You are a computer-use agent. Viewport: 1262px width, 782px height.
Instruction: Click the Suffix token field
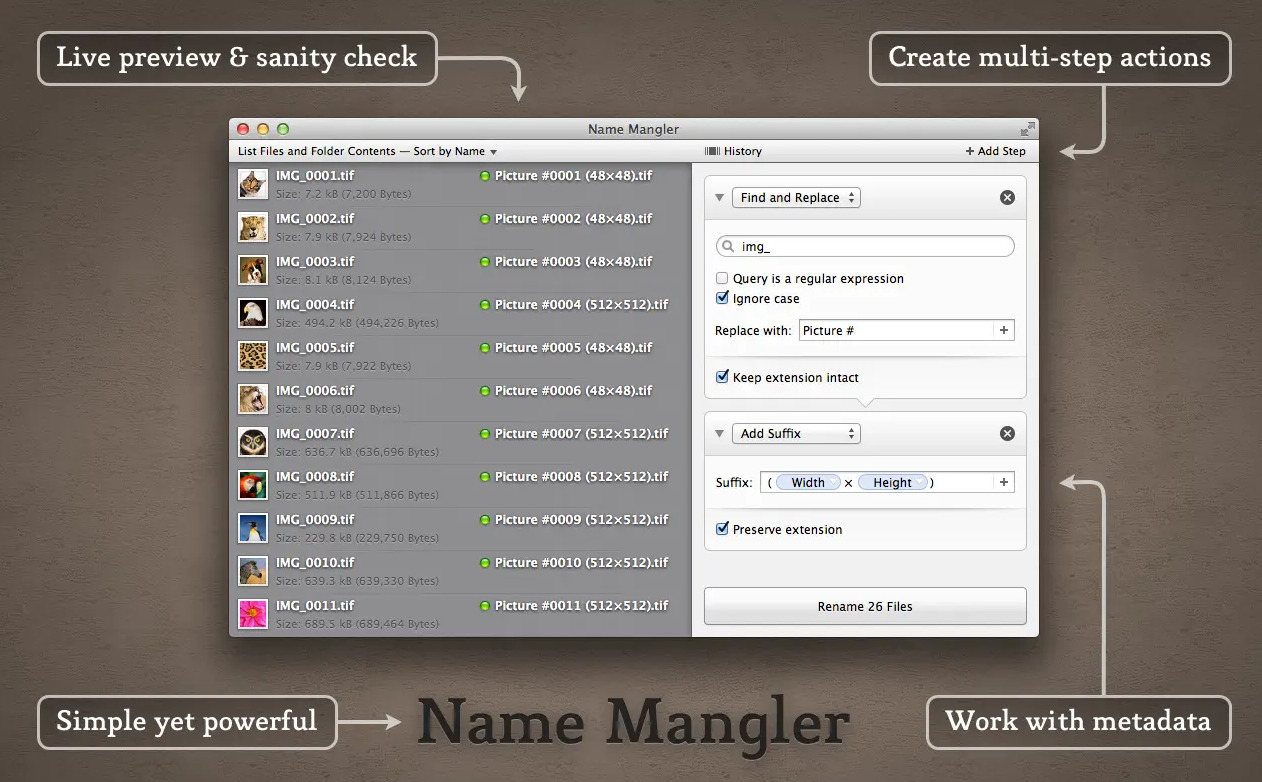(x=877, y=482)
